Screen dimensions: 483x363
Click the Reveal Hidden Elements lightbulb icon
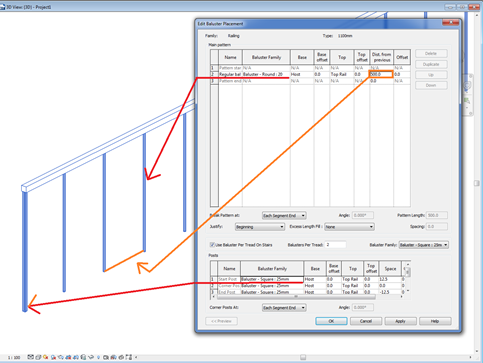[x=98, y=357]
